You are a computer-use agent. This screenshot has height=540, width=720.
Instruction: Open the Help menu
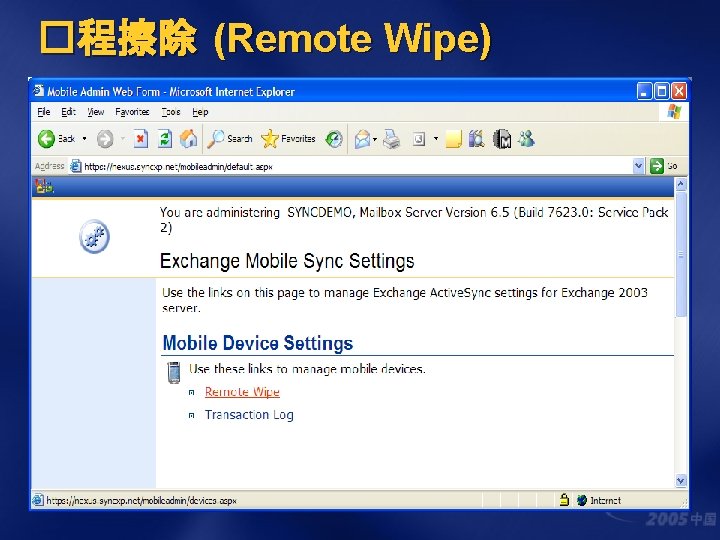(x=200, y=112)
